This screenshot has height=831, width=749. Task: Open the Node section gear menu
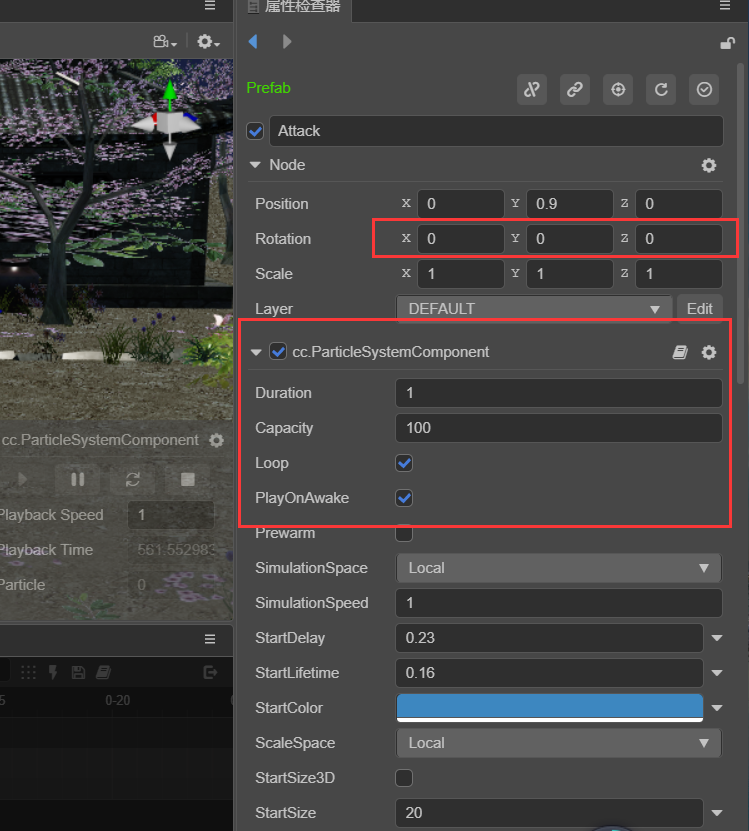point(709,165)
